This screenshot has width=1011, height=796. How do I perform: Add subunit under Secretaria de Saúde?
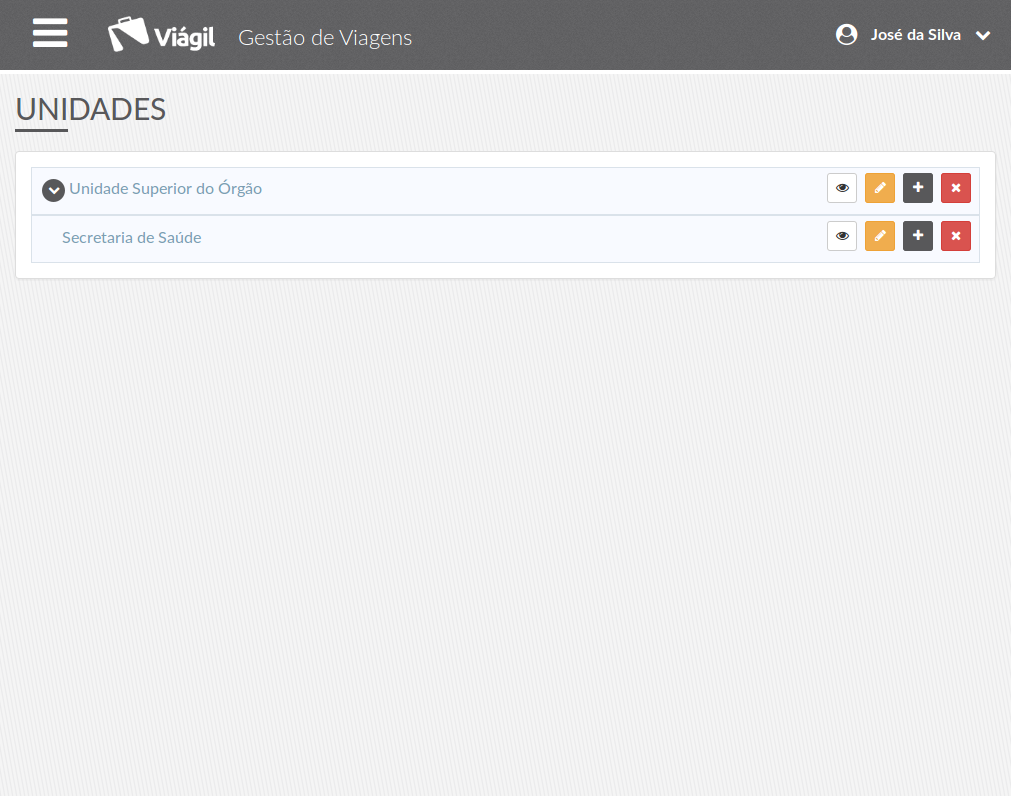(x=918, y=236)
